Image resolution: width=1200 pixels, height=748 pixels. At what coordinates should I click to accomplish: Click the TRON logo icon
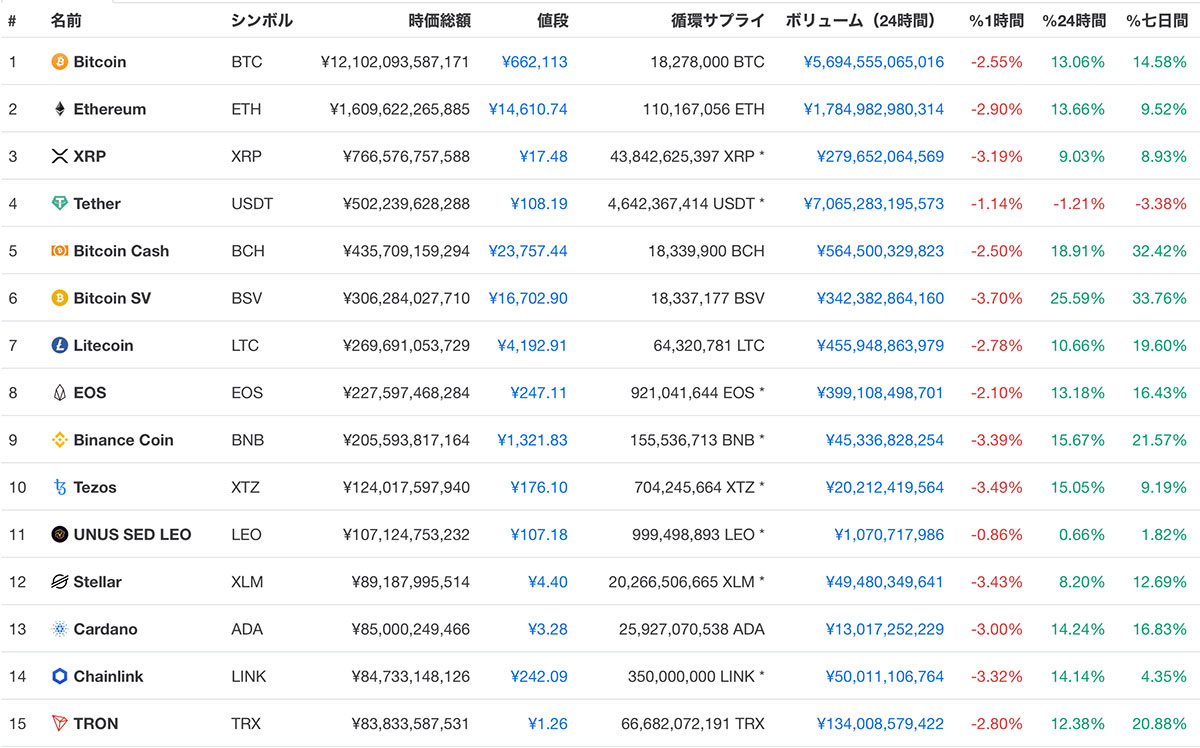(60, 723)
